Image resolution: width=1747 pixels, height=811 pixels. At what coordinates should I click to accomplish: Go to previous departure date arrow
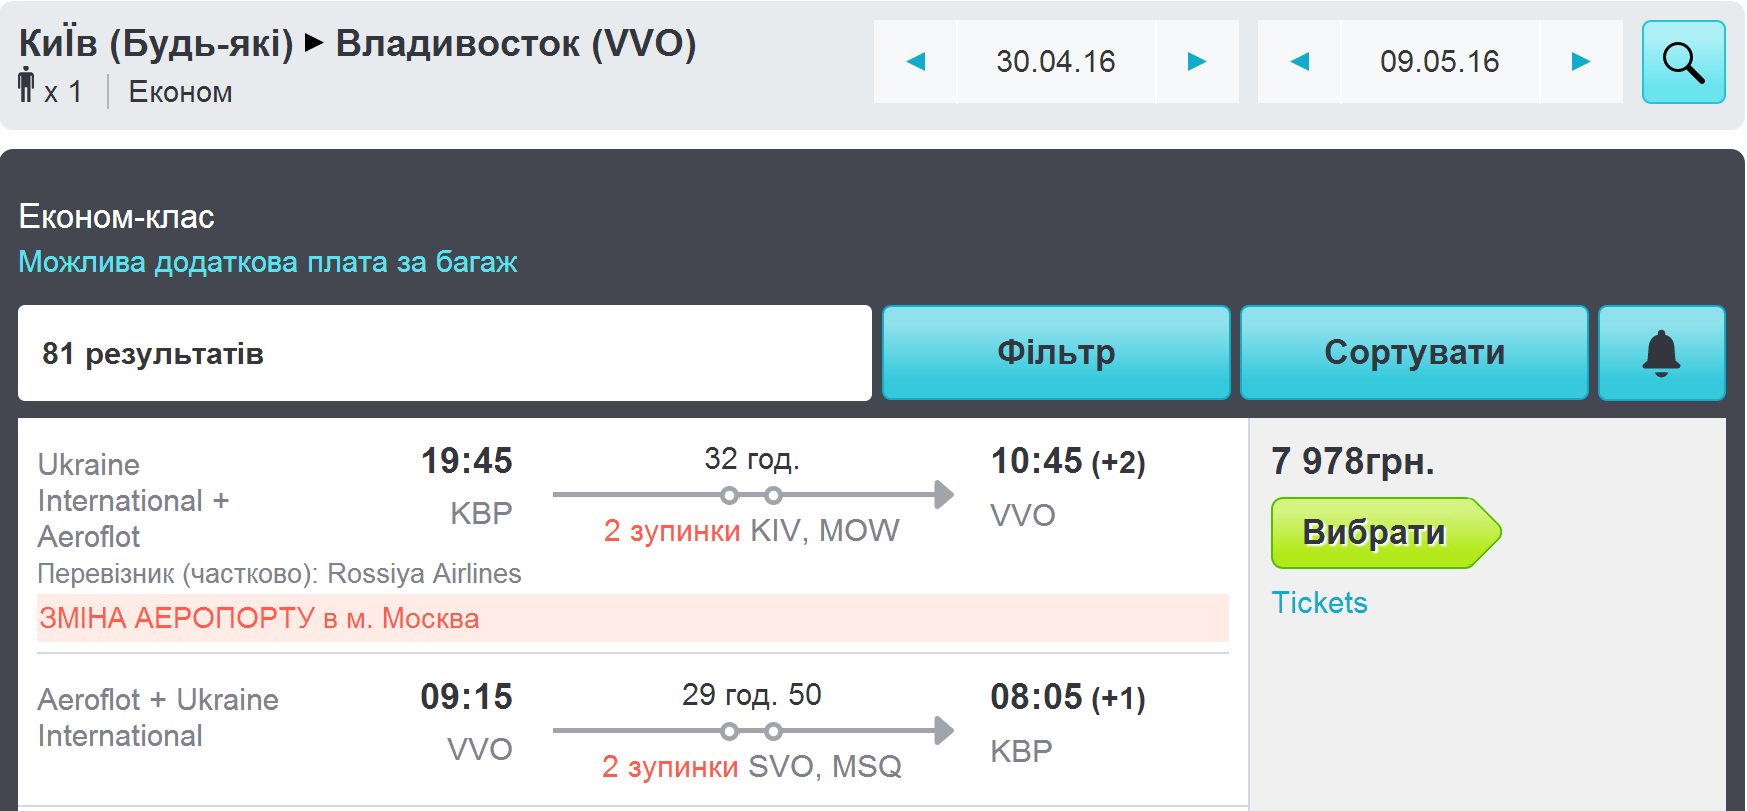pos(915,62)
